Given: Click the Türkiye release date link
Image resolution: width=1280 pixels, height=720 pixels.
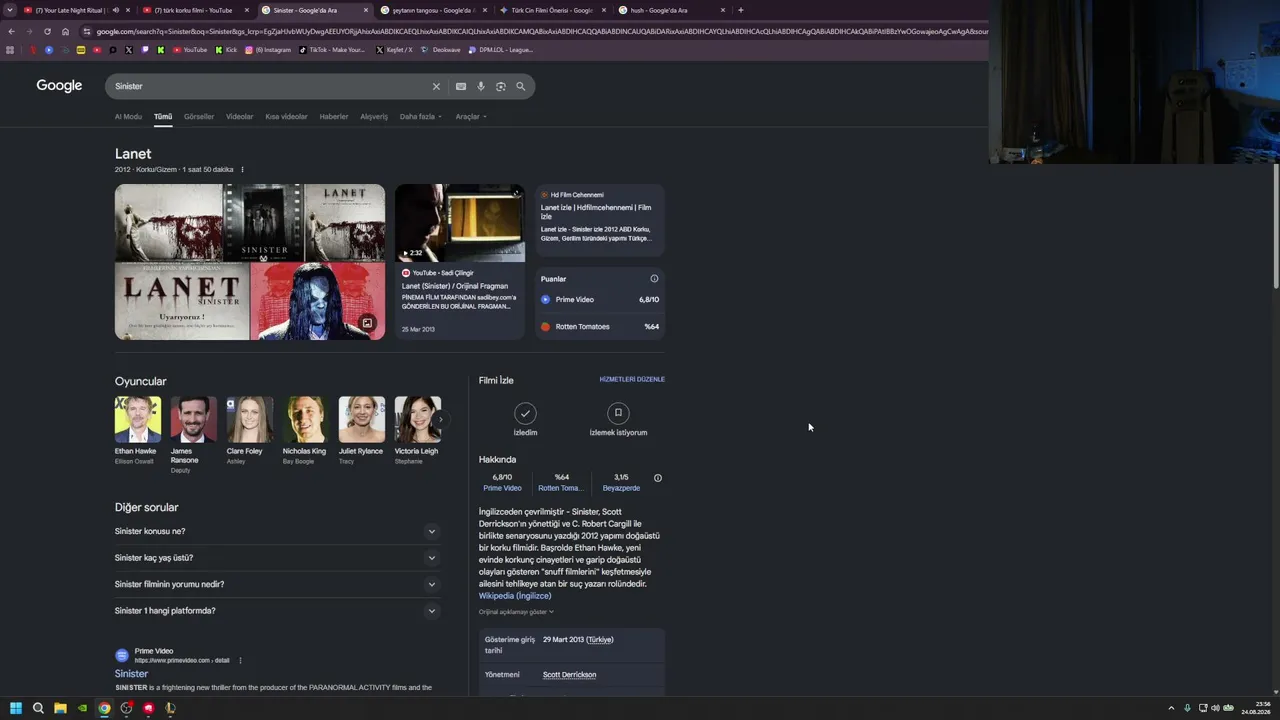Looking at the screenshot, I should [x=600, y=640].
